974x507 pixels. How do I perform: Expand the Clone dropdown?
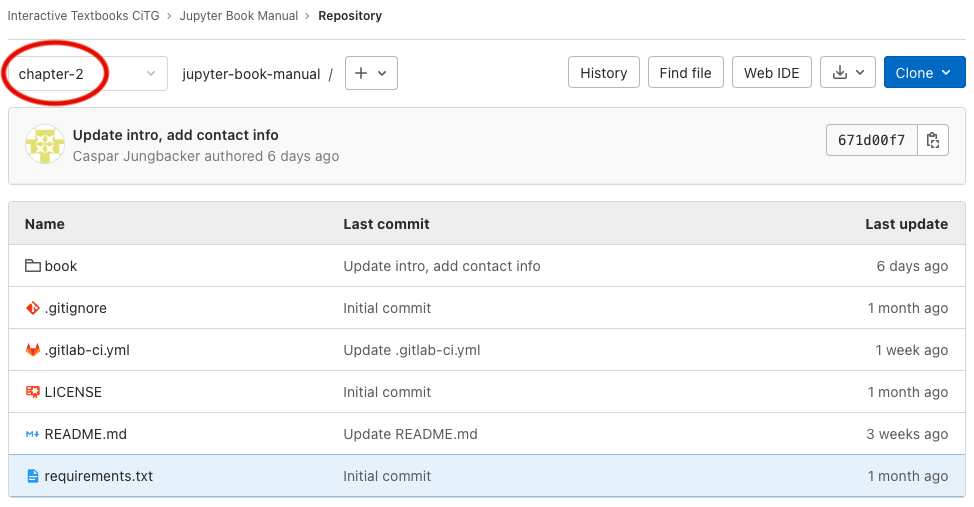click(x=924, y=73)
